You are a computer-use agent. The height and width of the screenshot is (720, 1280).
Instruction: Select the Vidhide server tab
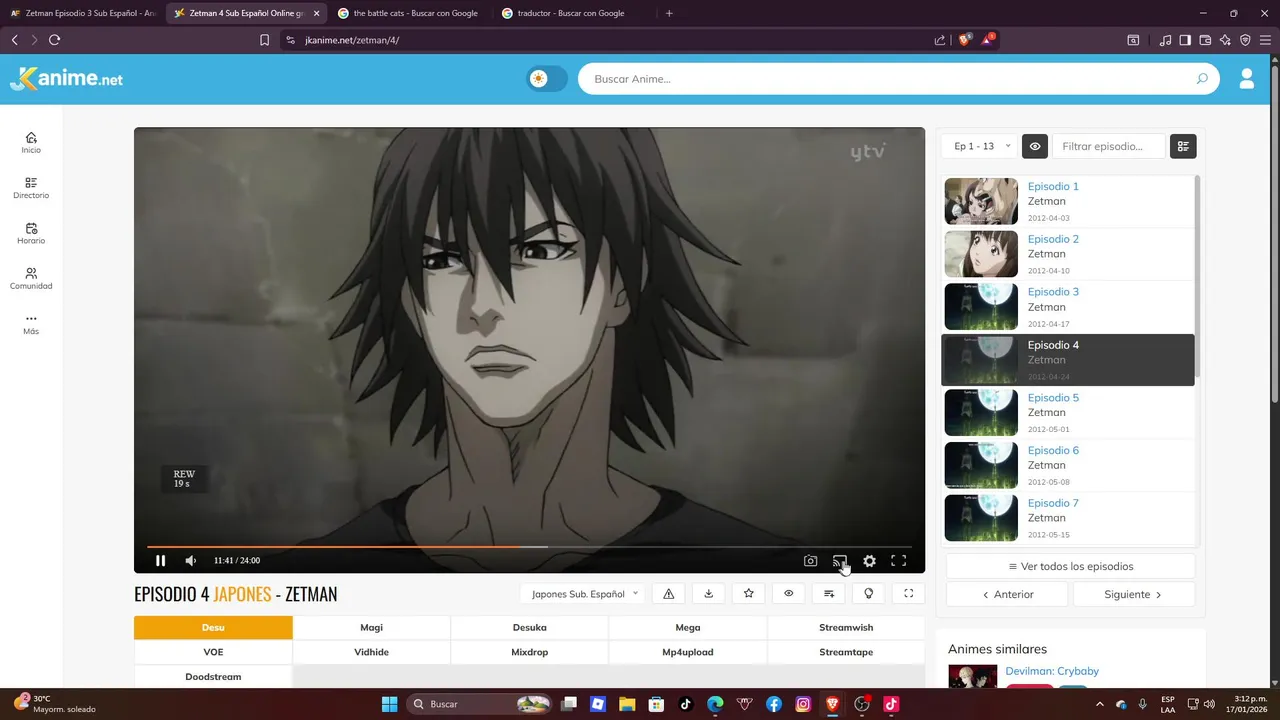[372, 652]
